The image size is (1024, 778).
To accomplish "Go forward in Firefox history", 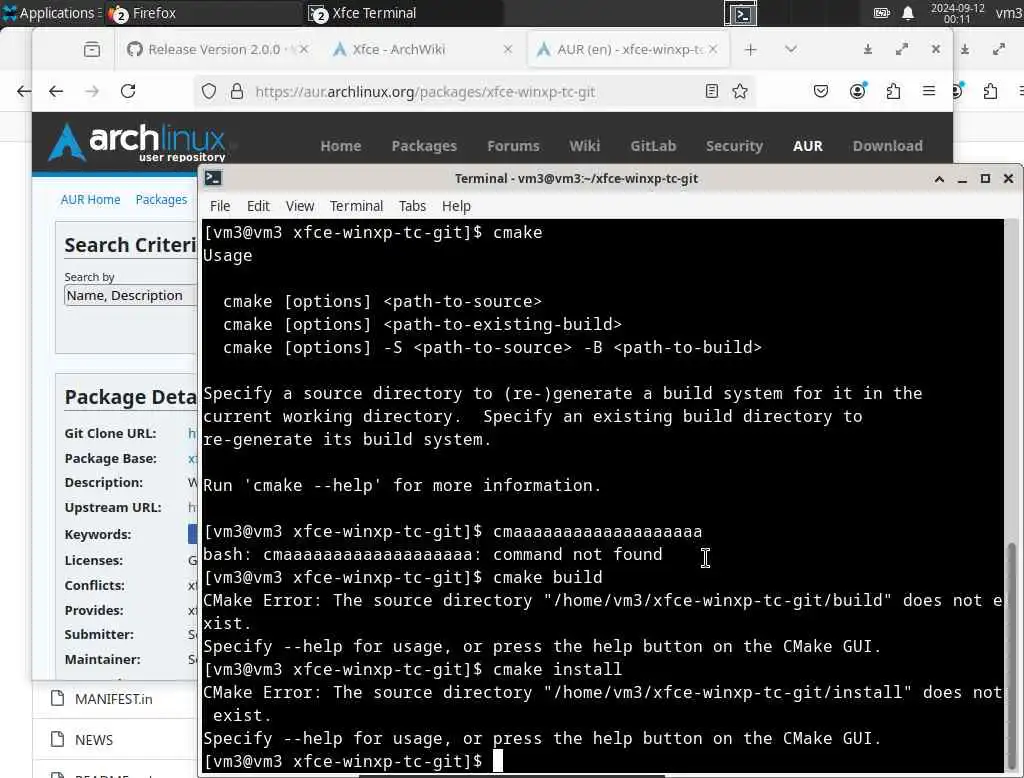I will coord(92,91).
